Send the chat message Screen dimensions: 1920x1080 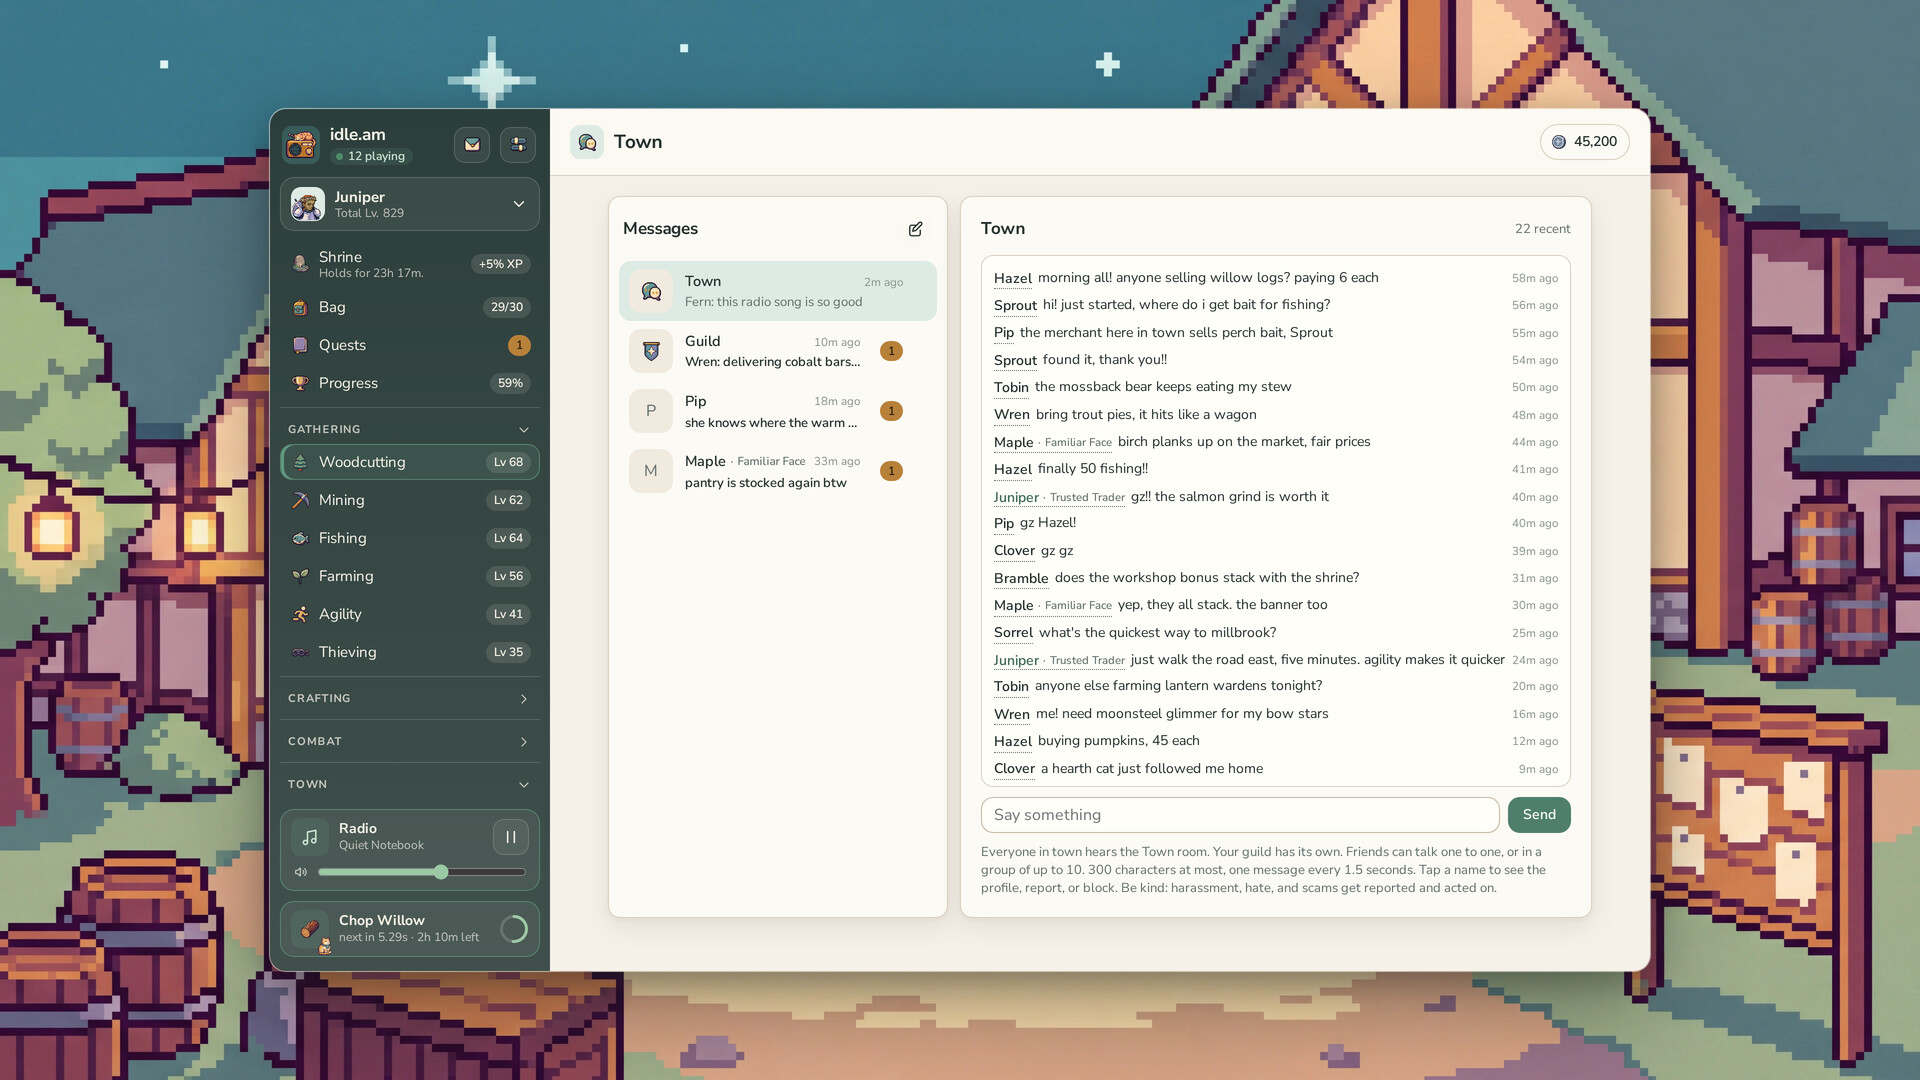pyautogui.click(x=1539, y=815)
